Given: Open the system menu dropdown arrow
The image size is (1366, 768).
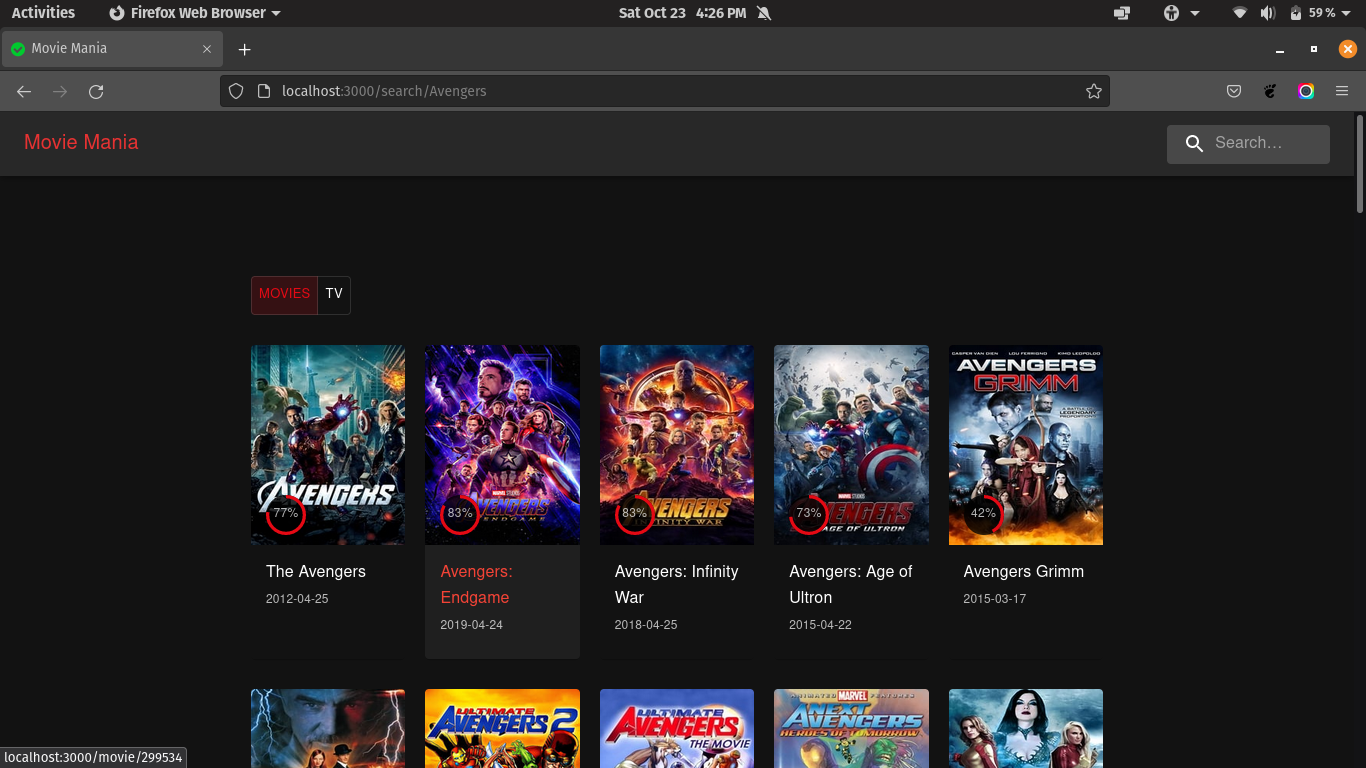Looking at the screenshot, I should pos(1348,13).
